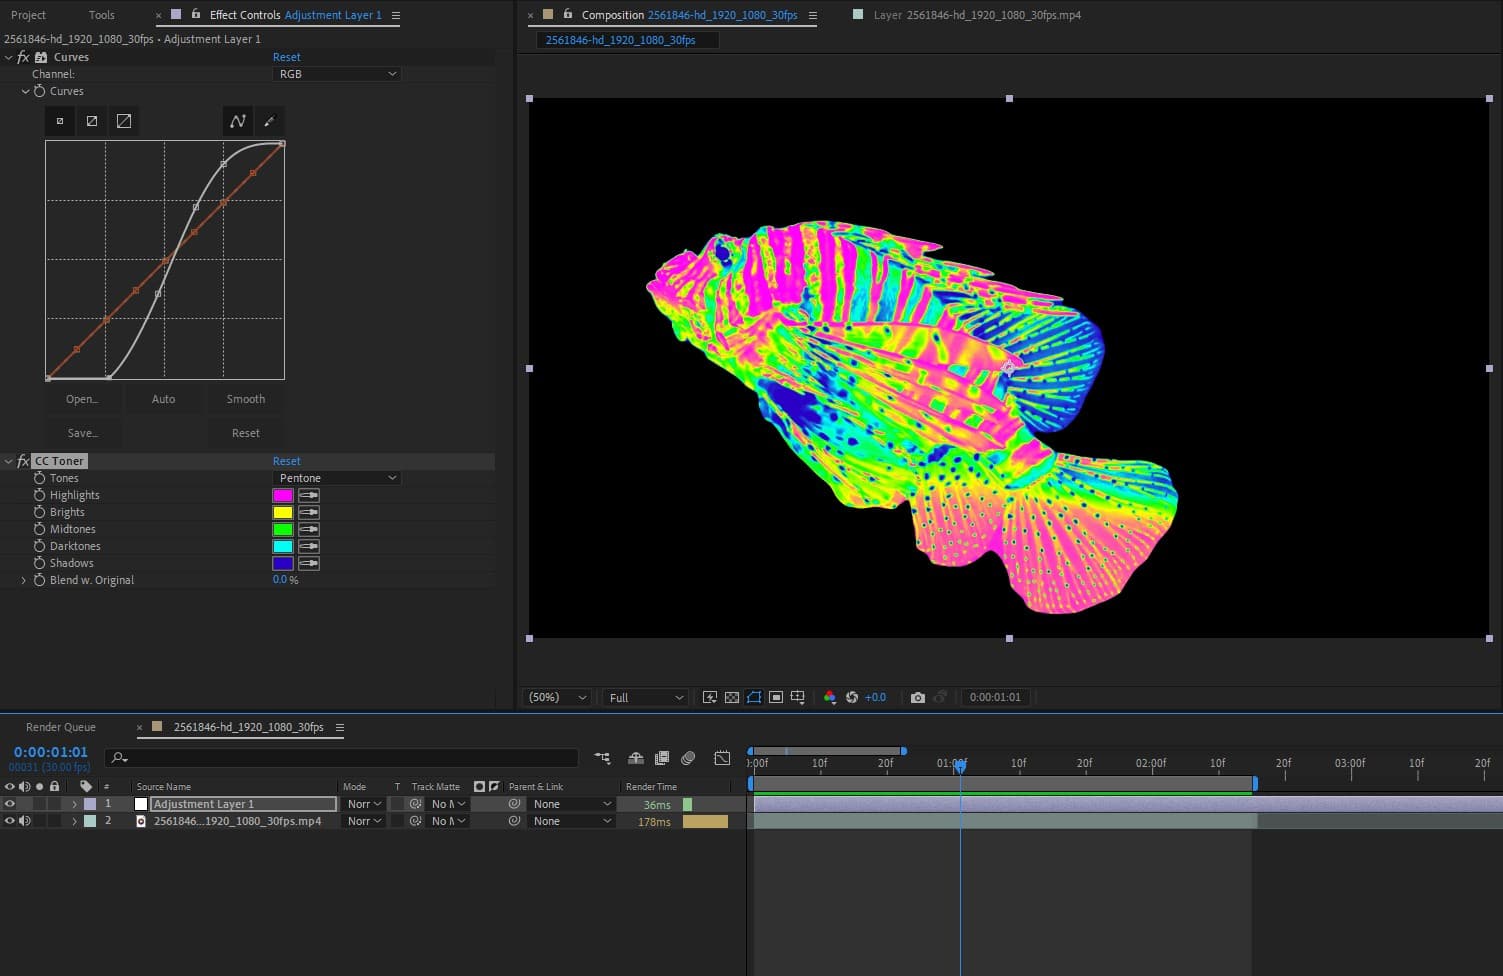1503x976 pixels.
Task: Click the timeline search field
Action: pyautogui.click(x=342, y=758)
